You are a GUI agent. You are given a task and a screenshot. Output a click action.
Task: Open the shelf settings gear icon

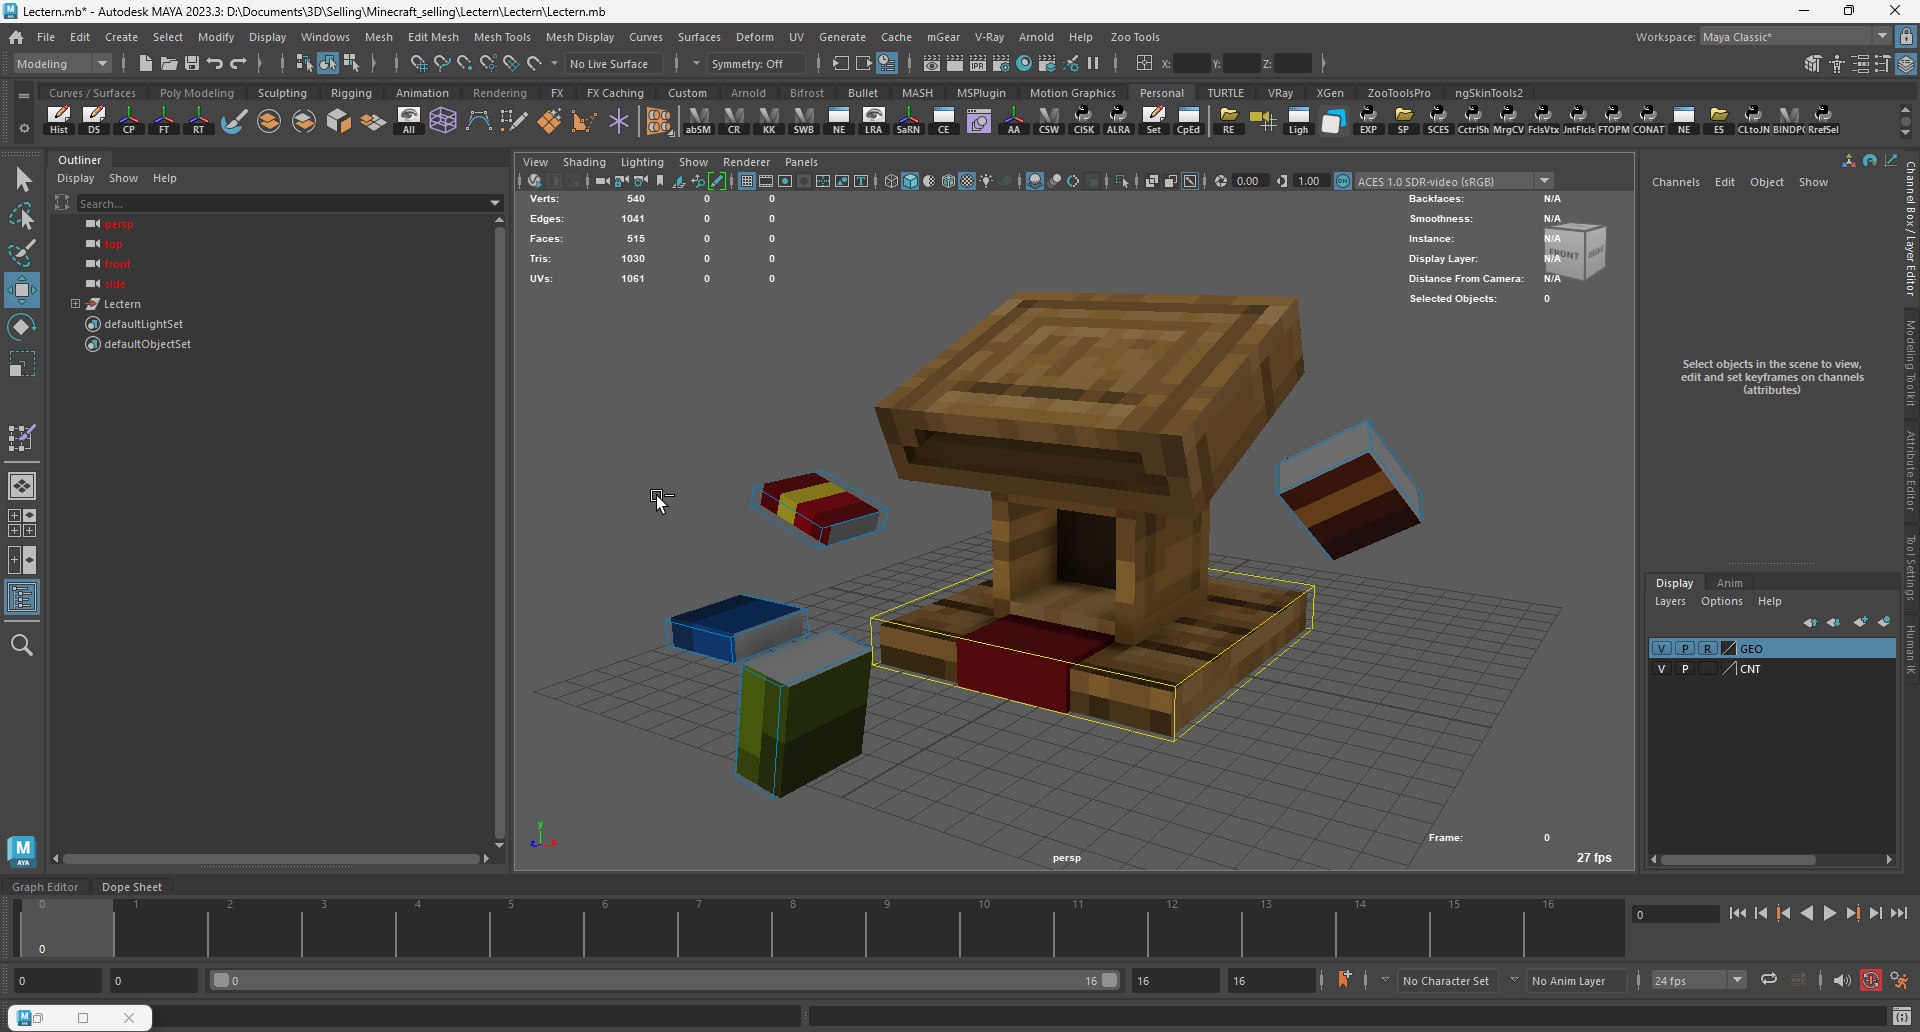(24, 128)
